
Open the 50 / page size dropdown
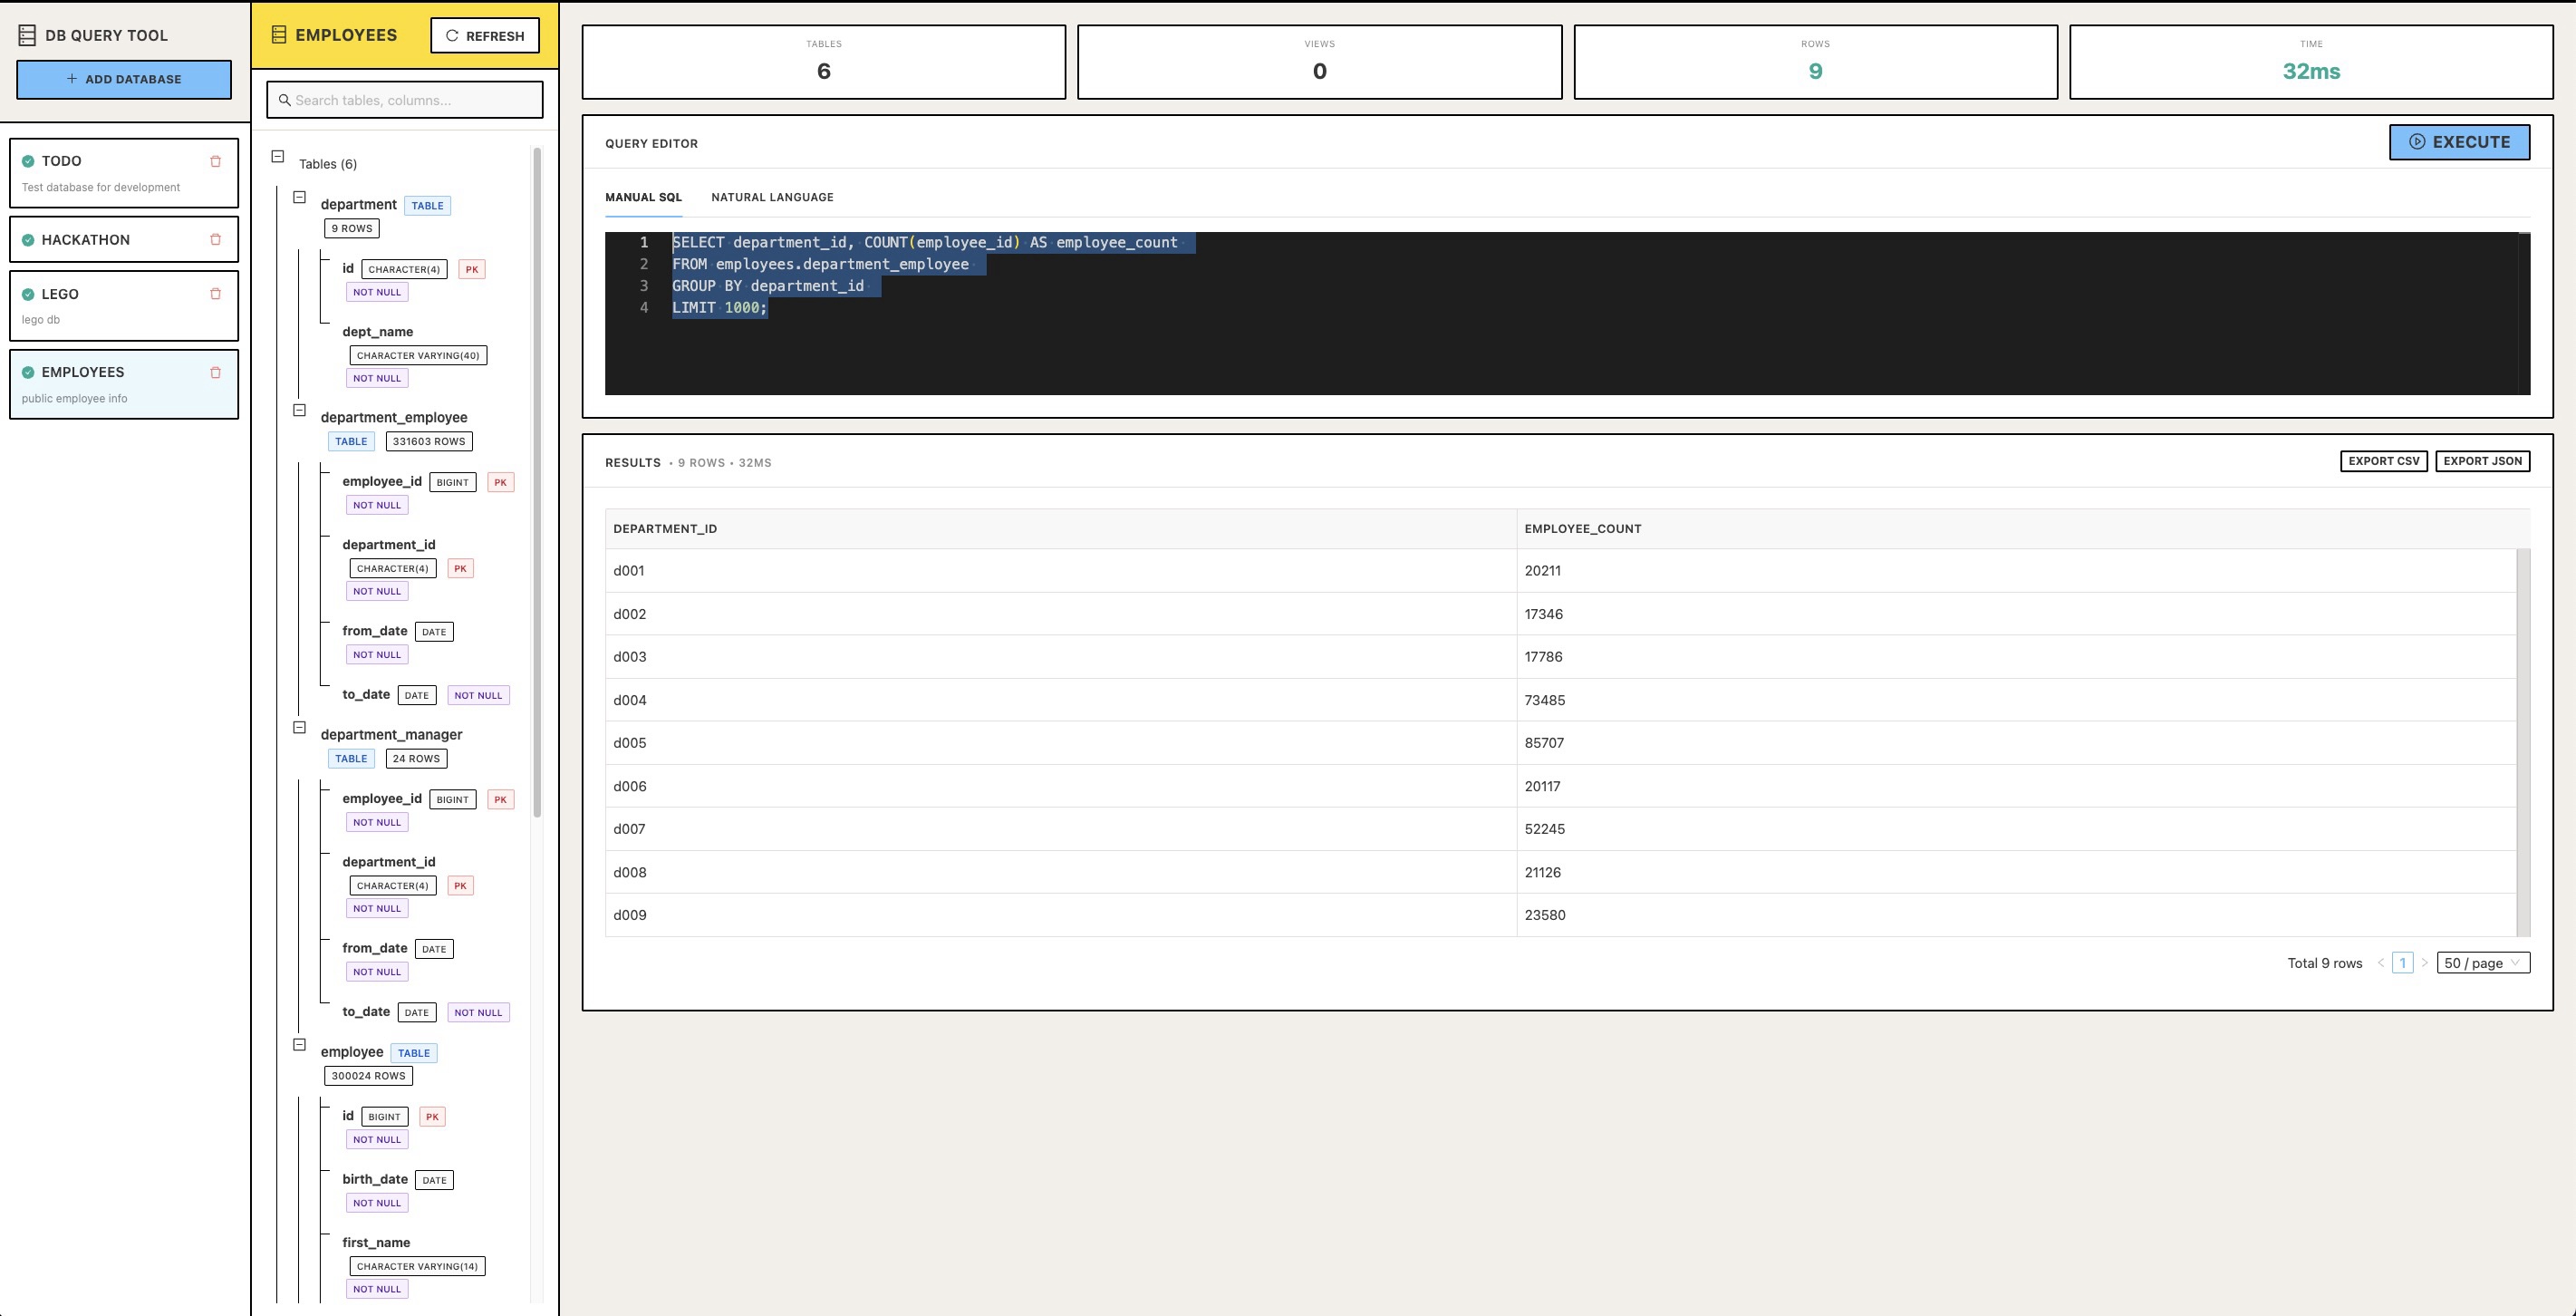(x=2482, y=963)
